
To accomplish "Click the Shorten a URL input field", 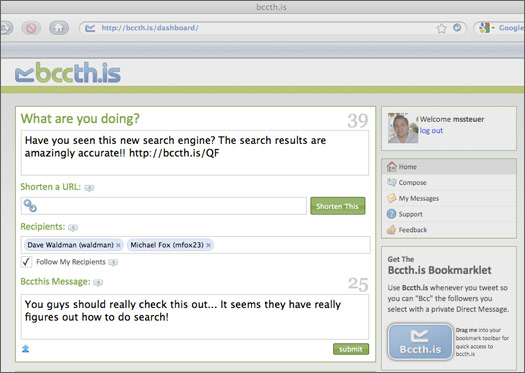I will [x=164, y=206].
